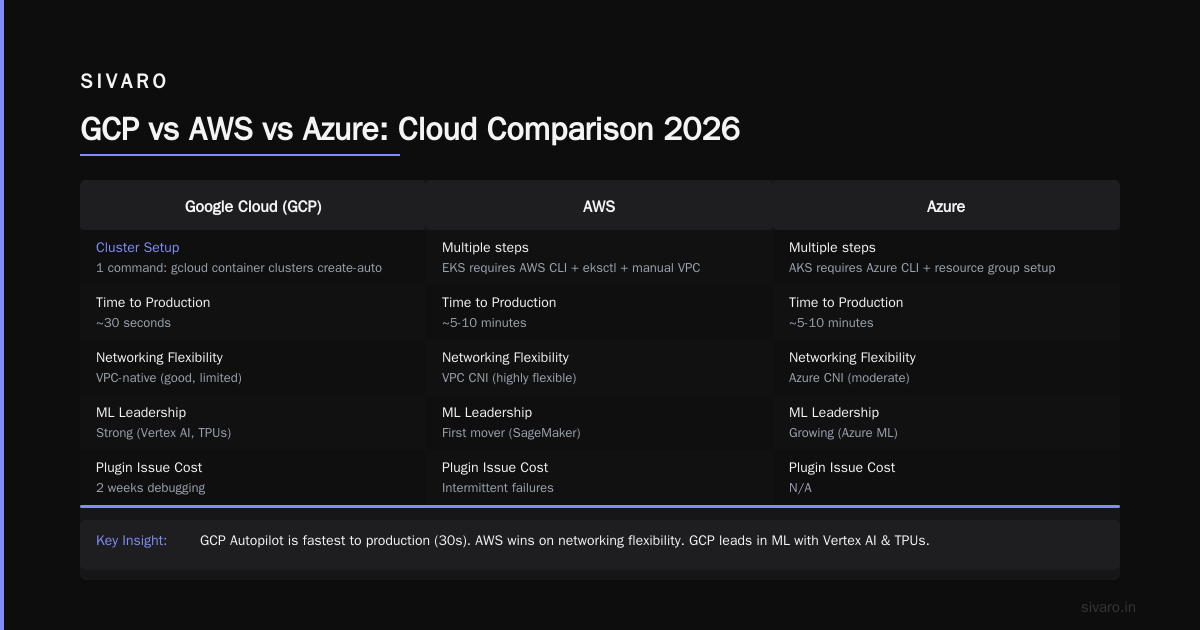Click Strong (Vertex AI, TPUs) entry

point(164,433)
